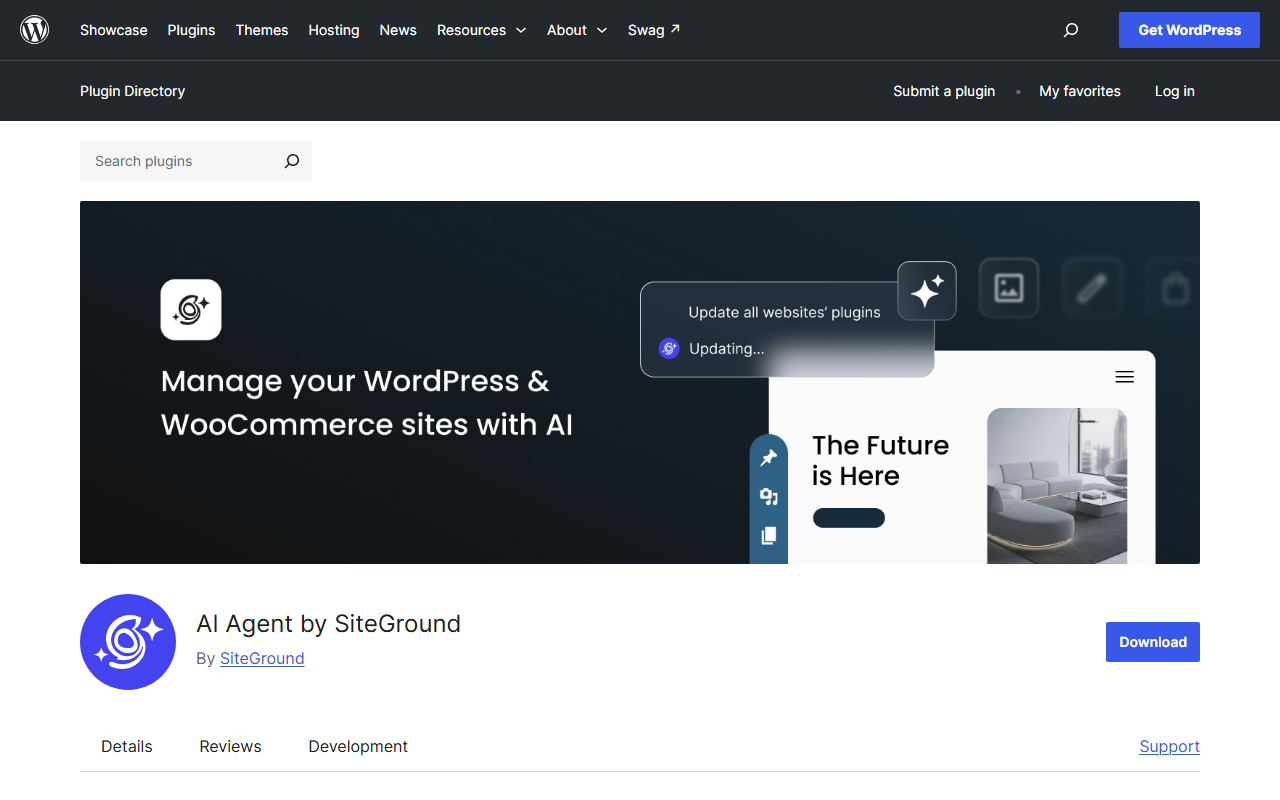Click the 'Updating...' status text
Viewport: 1280px width, 800px height.
(727, 348)
